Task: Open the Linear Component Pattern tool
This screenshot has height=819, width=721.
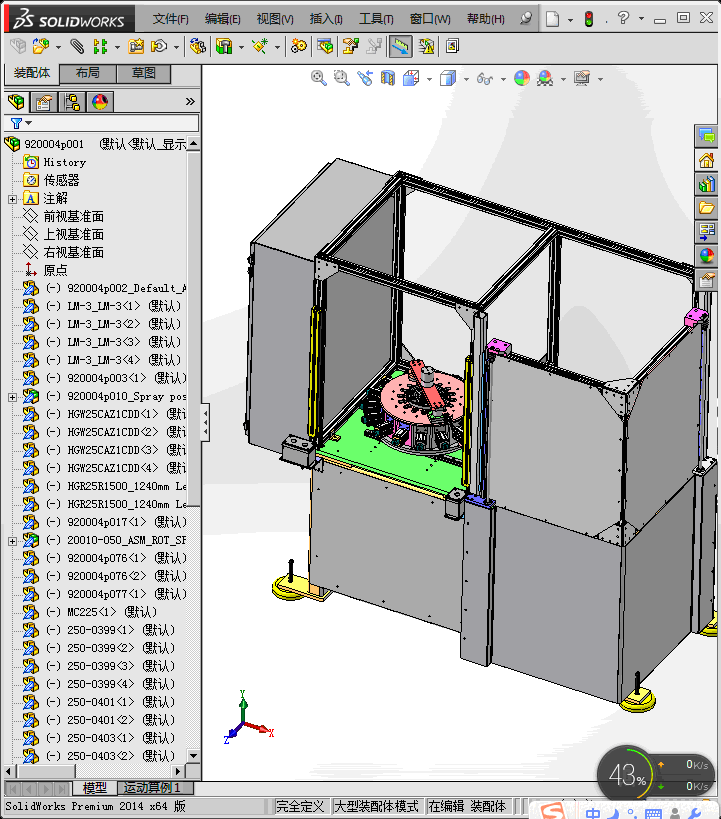Action: [x=100, y=46]
